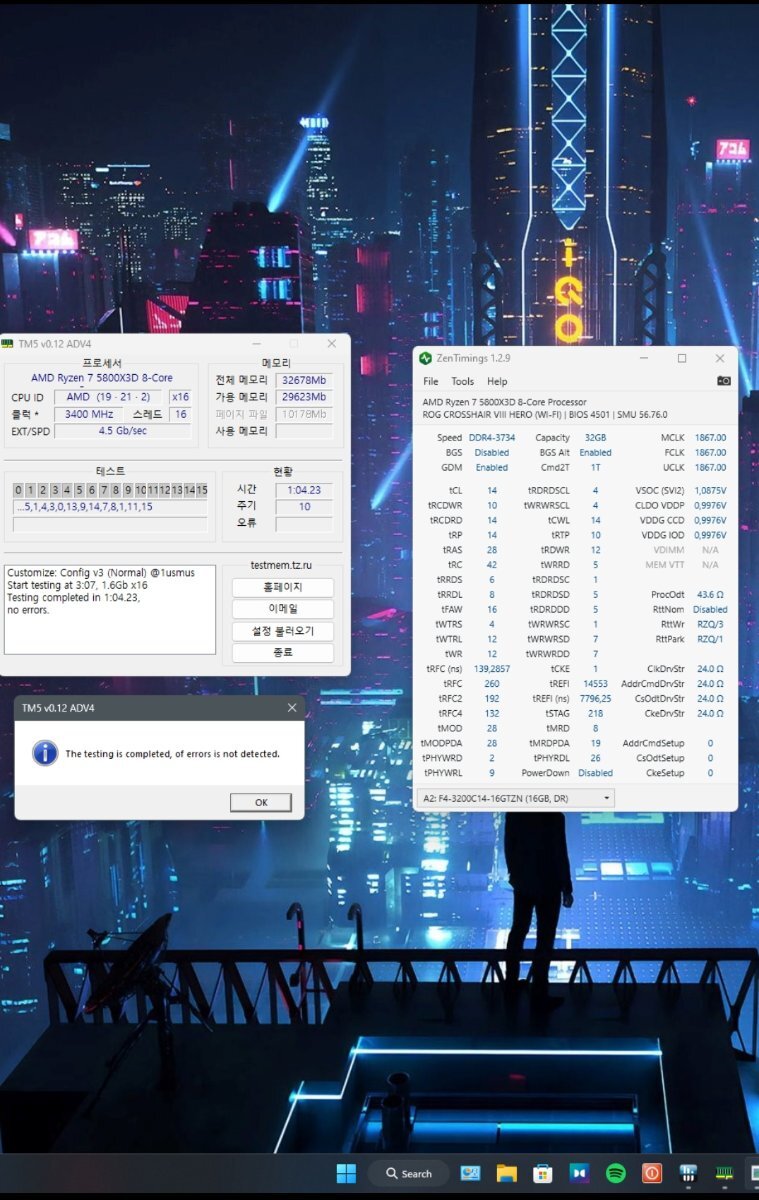
Task: Click the cycle count value 10
Action: [304, 506]
